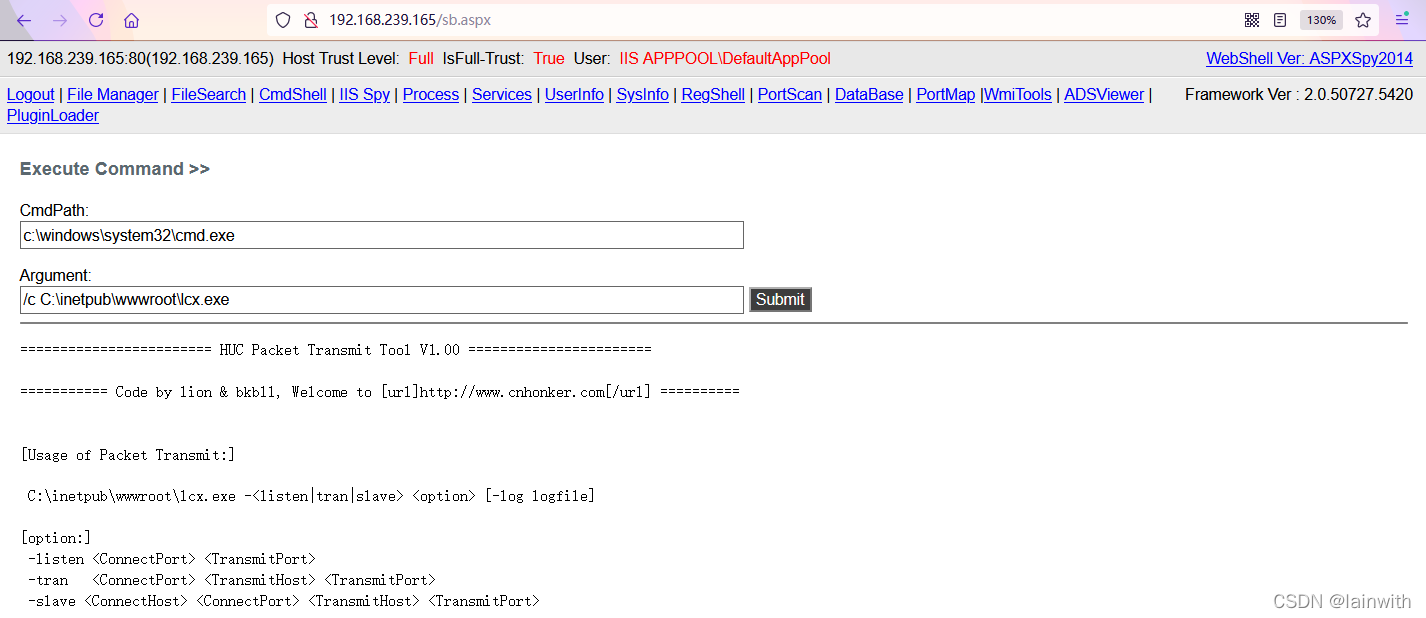Screen dimensions: 1426x618
Task: View the insecure connection lock icon
Action: tap(310, 20)
